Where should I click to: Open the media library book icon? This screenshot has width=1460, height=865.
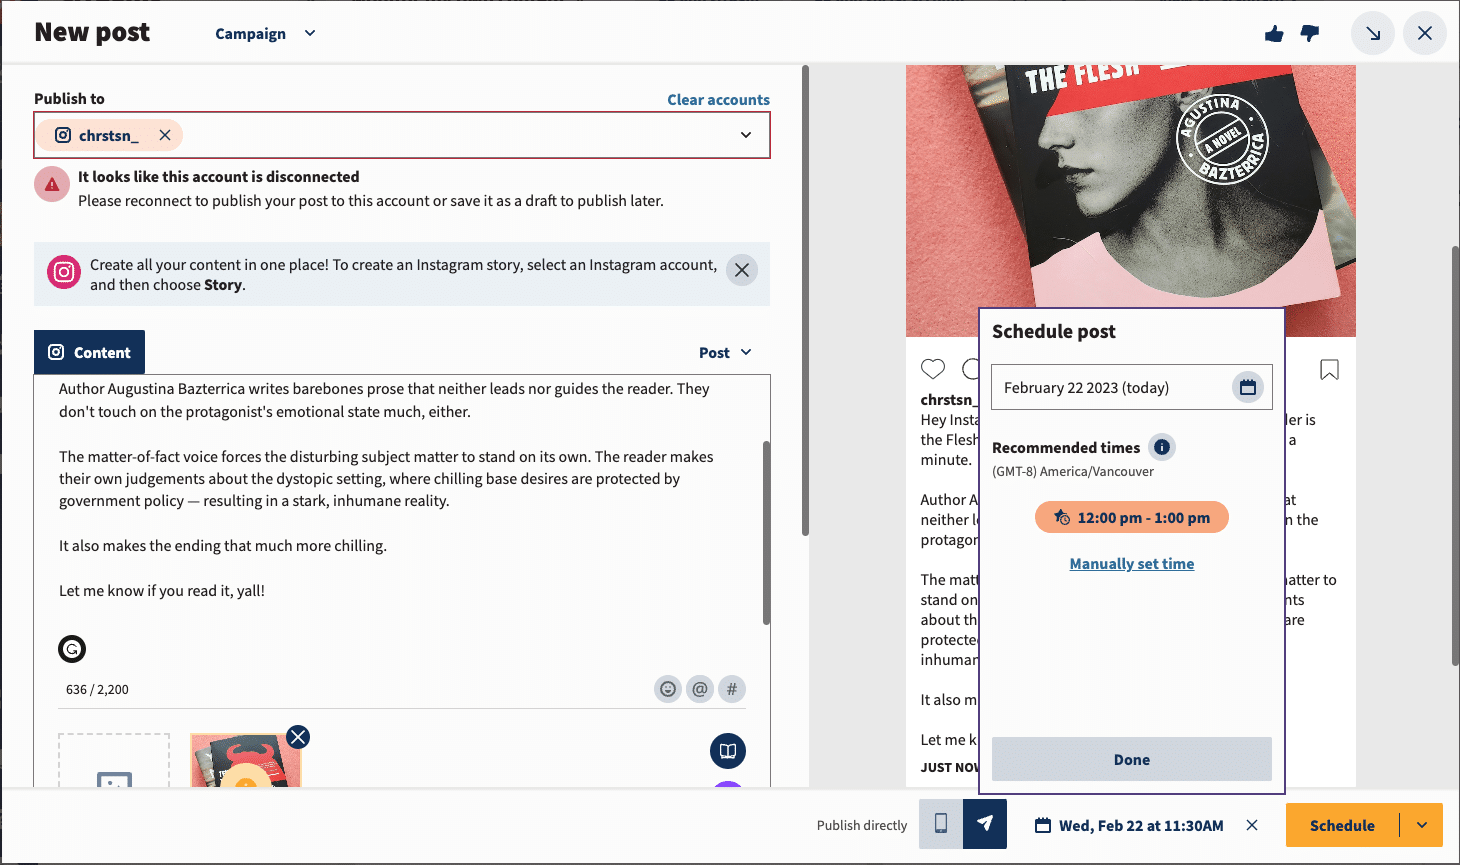click(x=728, y=751)
